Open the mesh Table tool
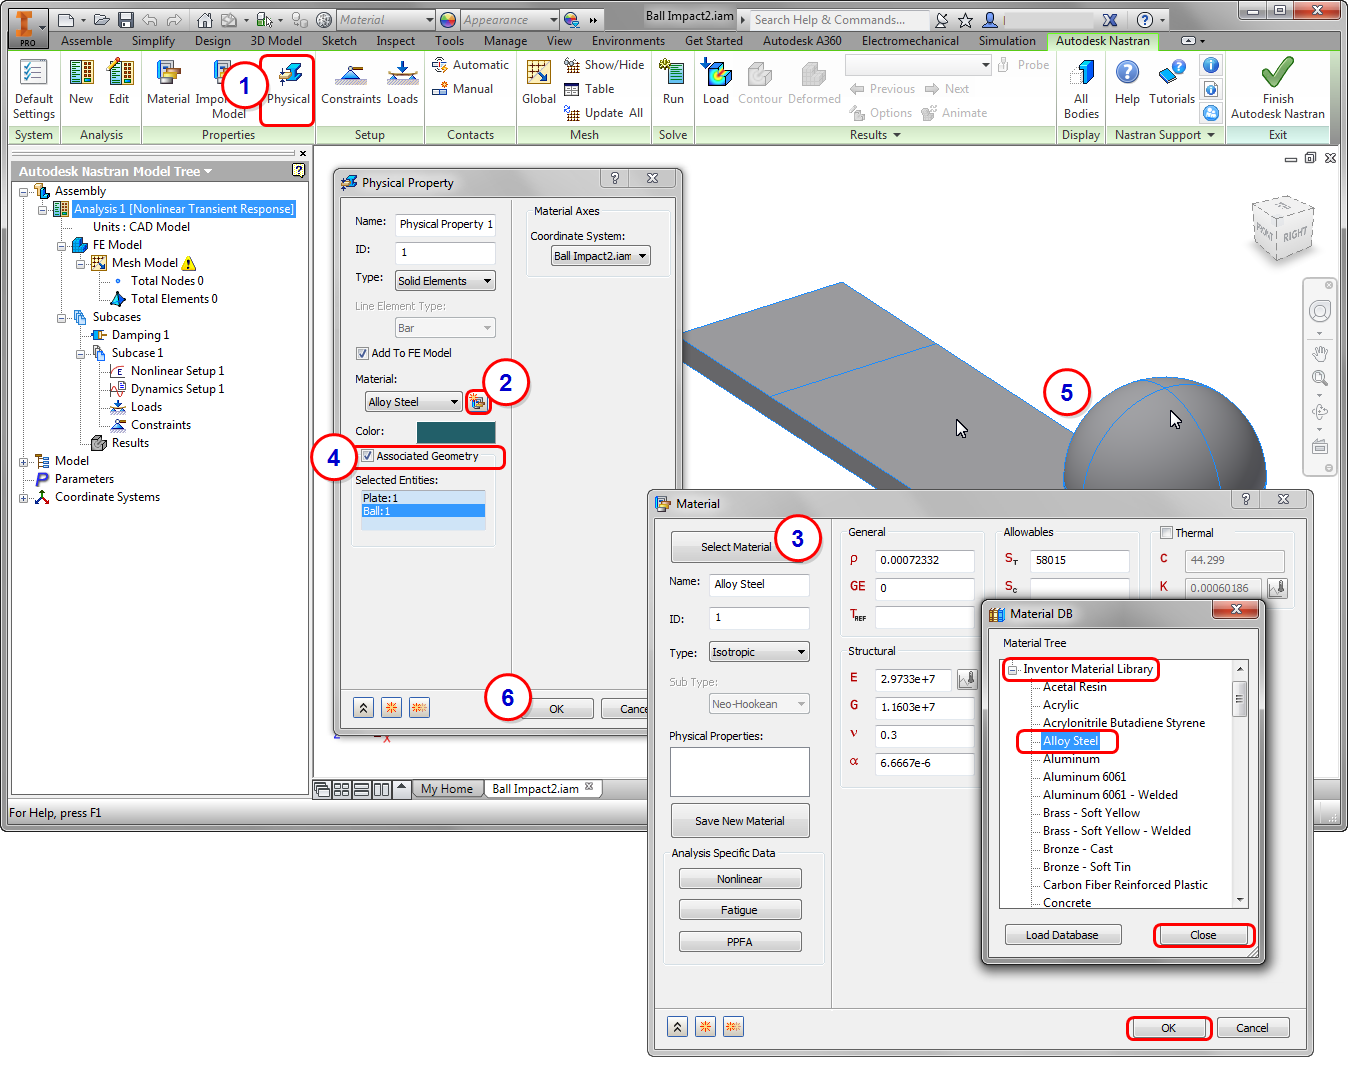This screenshot has height=1067, width=1348. pos(589,89)
